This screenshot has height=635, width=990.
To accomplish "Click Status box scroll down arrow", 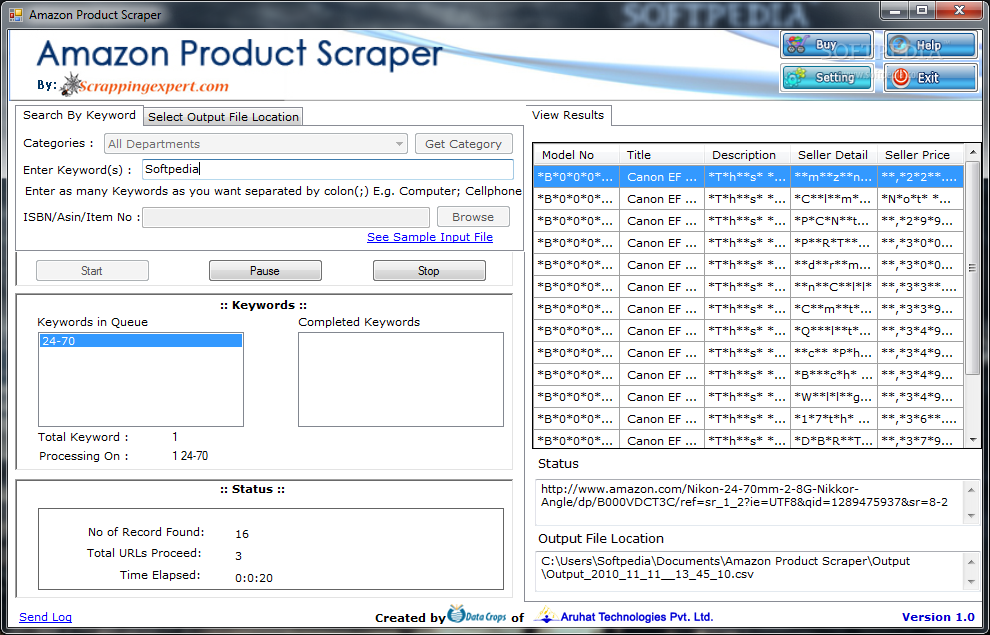I will 971,516.
